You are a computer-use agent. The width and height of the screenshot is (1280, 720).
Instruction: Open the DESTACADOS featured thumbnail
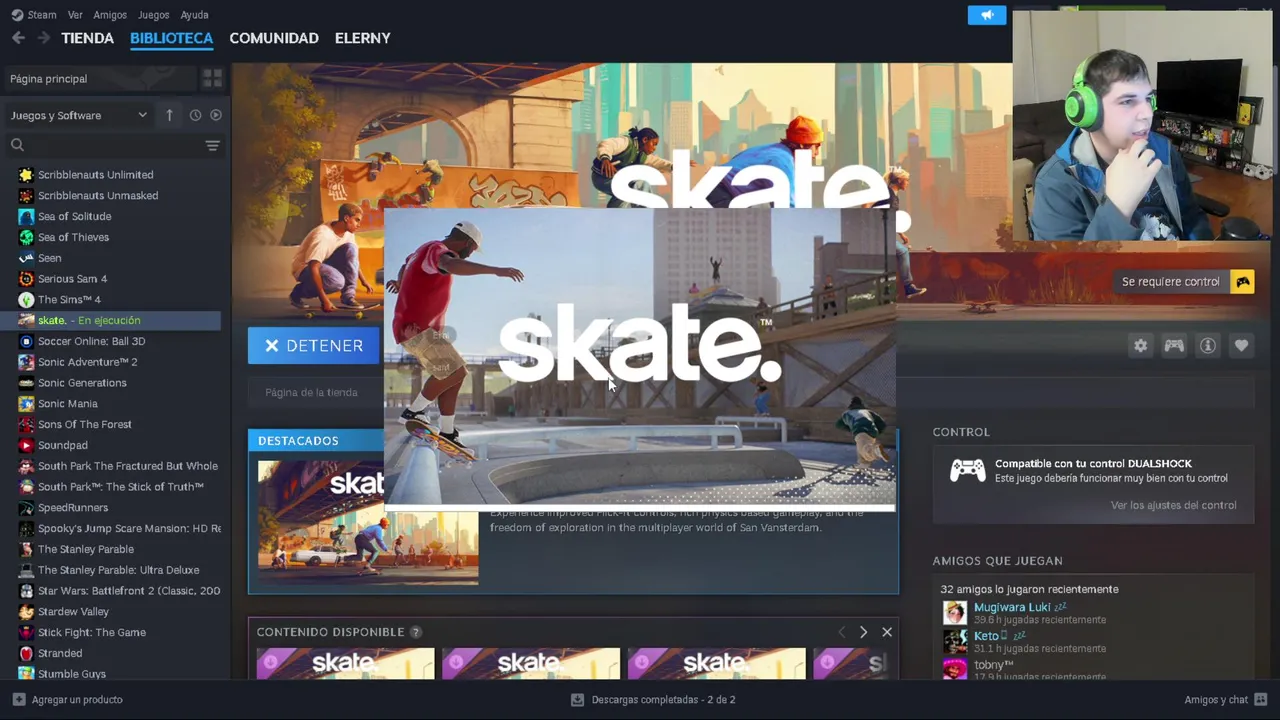point(368,522)
